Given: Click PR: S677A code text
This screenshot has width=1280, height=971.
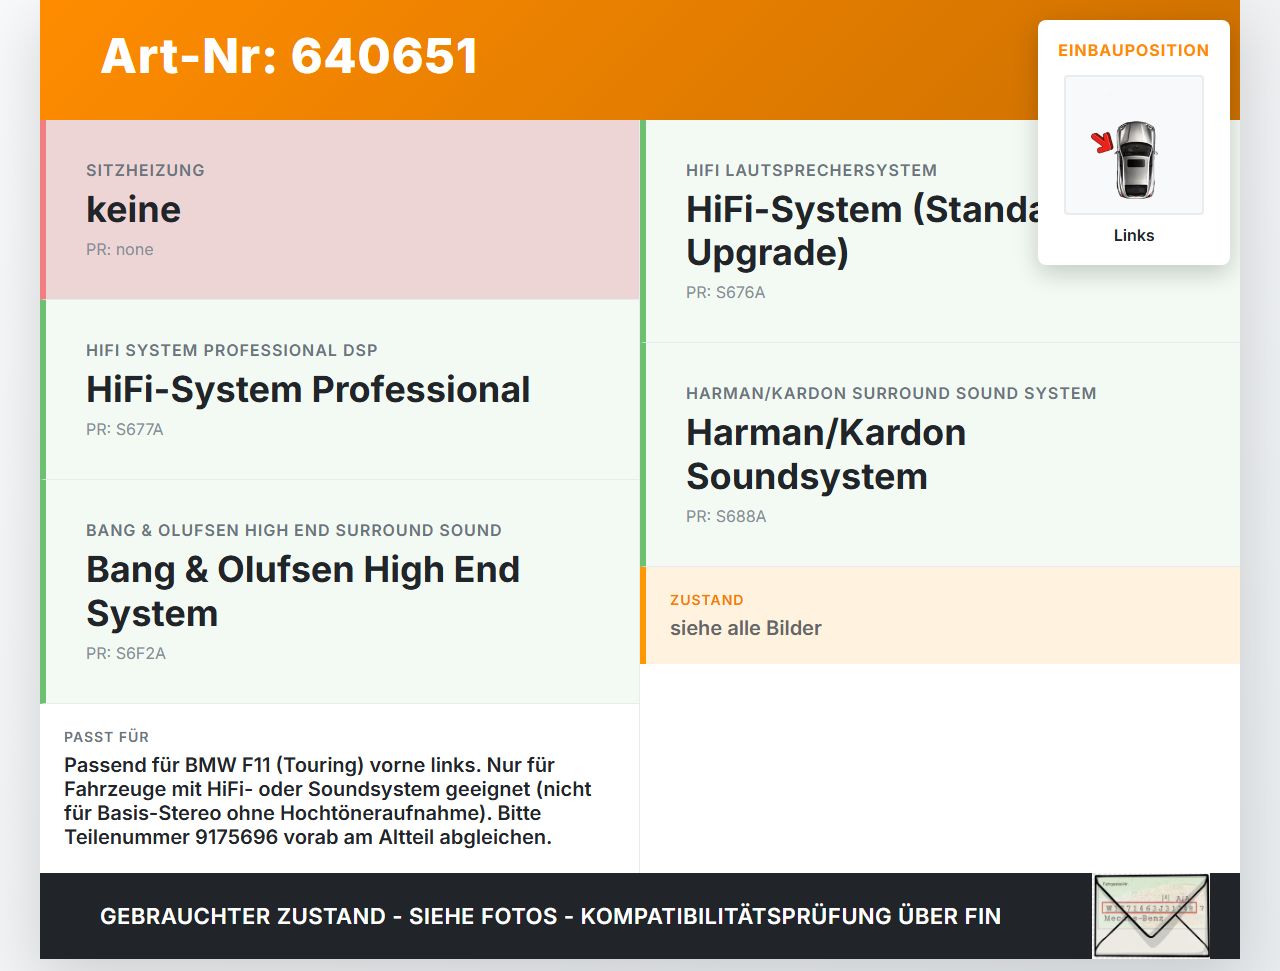Looking at the screenshot, I should 125,430.
